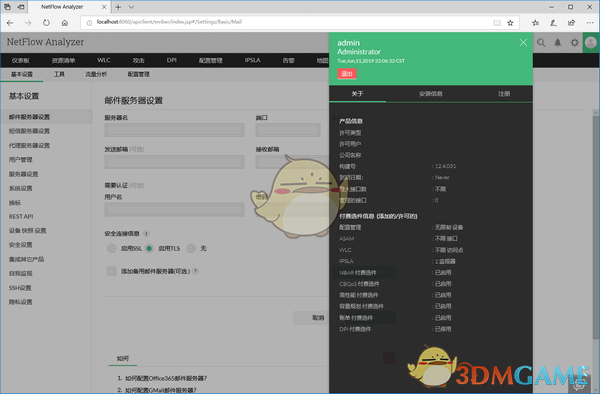Switch to the IPSLA menu tab
This screenshot has width=600, height=394.
pyautogui.click(x=253, y=60)
